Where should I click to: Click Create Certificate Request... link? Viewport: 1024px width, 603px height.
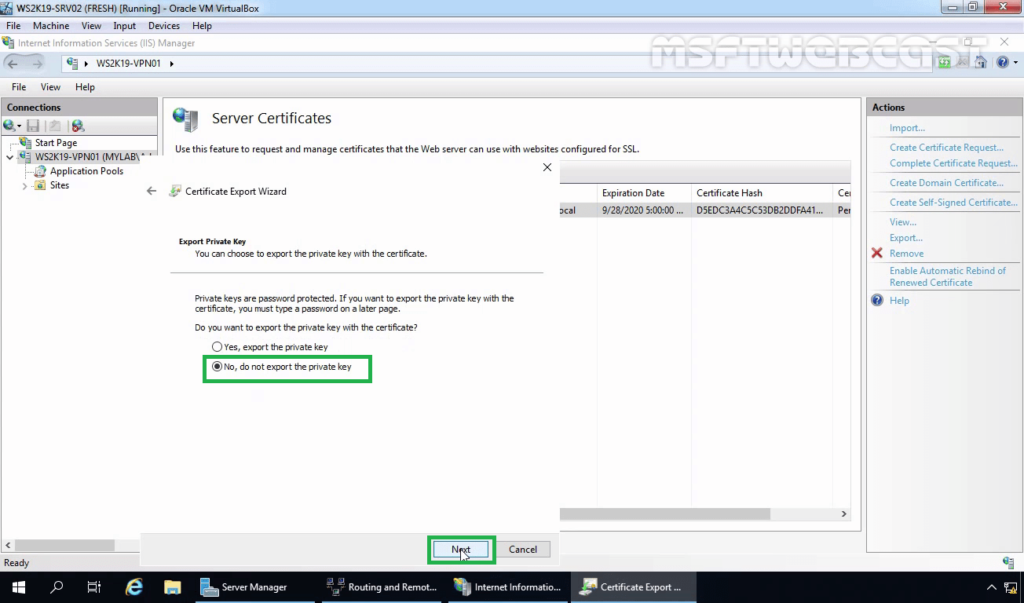(946, 148)
